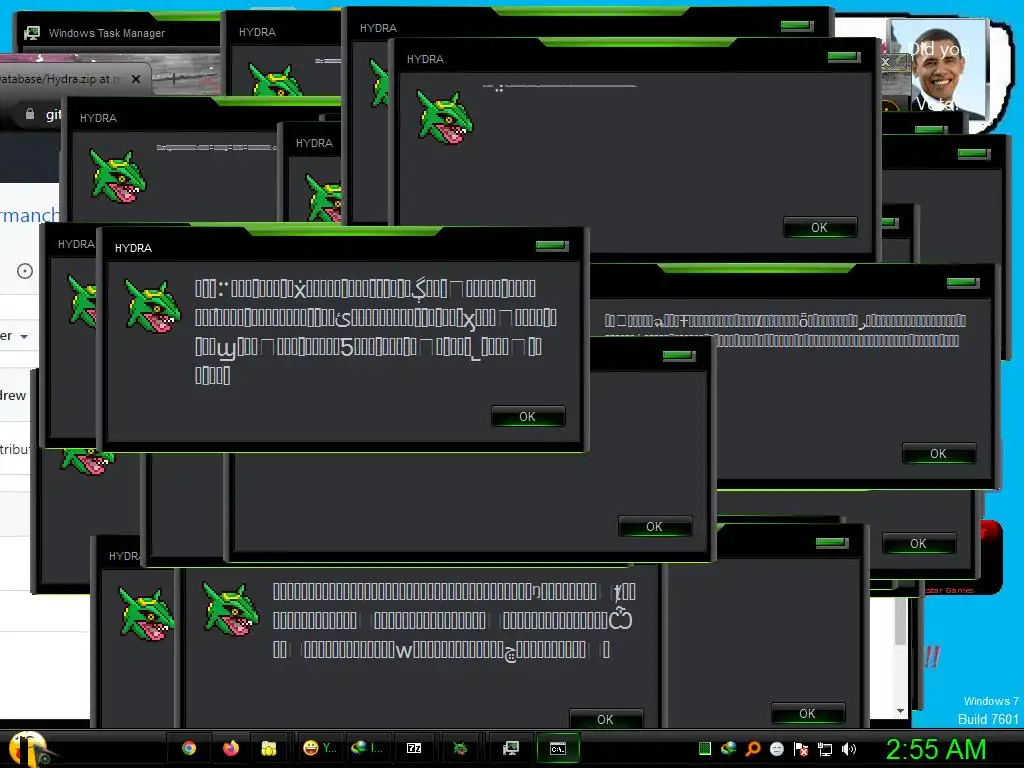Click OK in the frontmost HYDRA dialog with four text lines

click(x=528, y=417)
